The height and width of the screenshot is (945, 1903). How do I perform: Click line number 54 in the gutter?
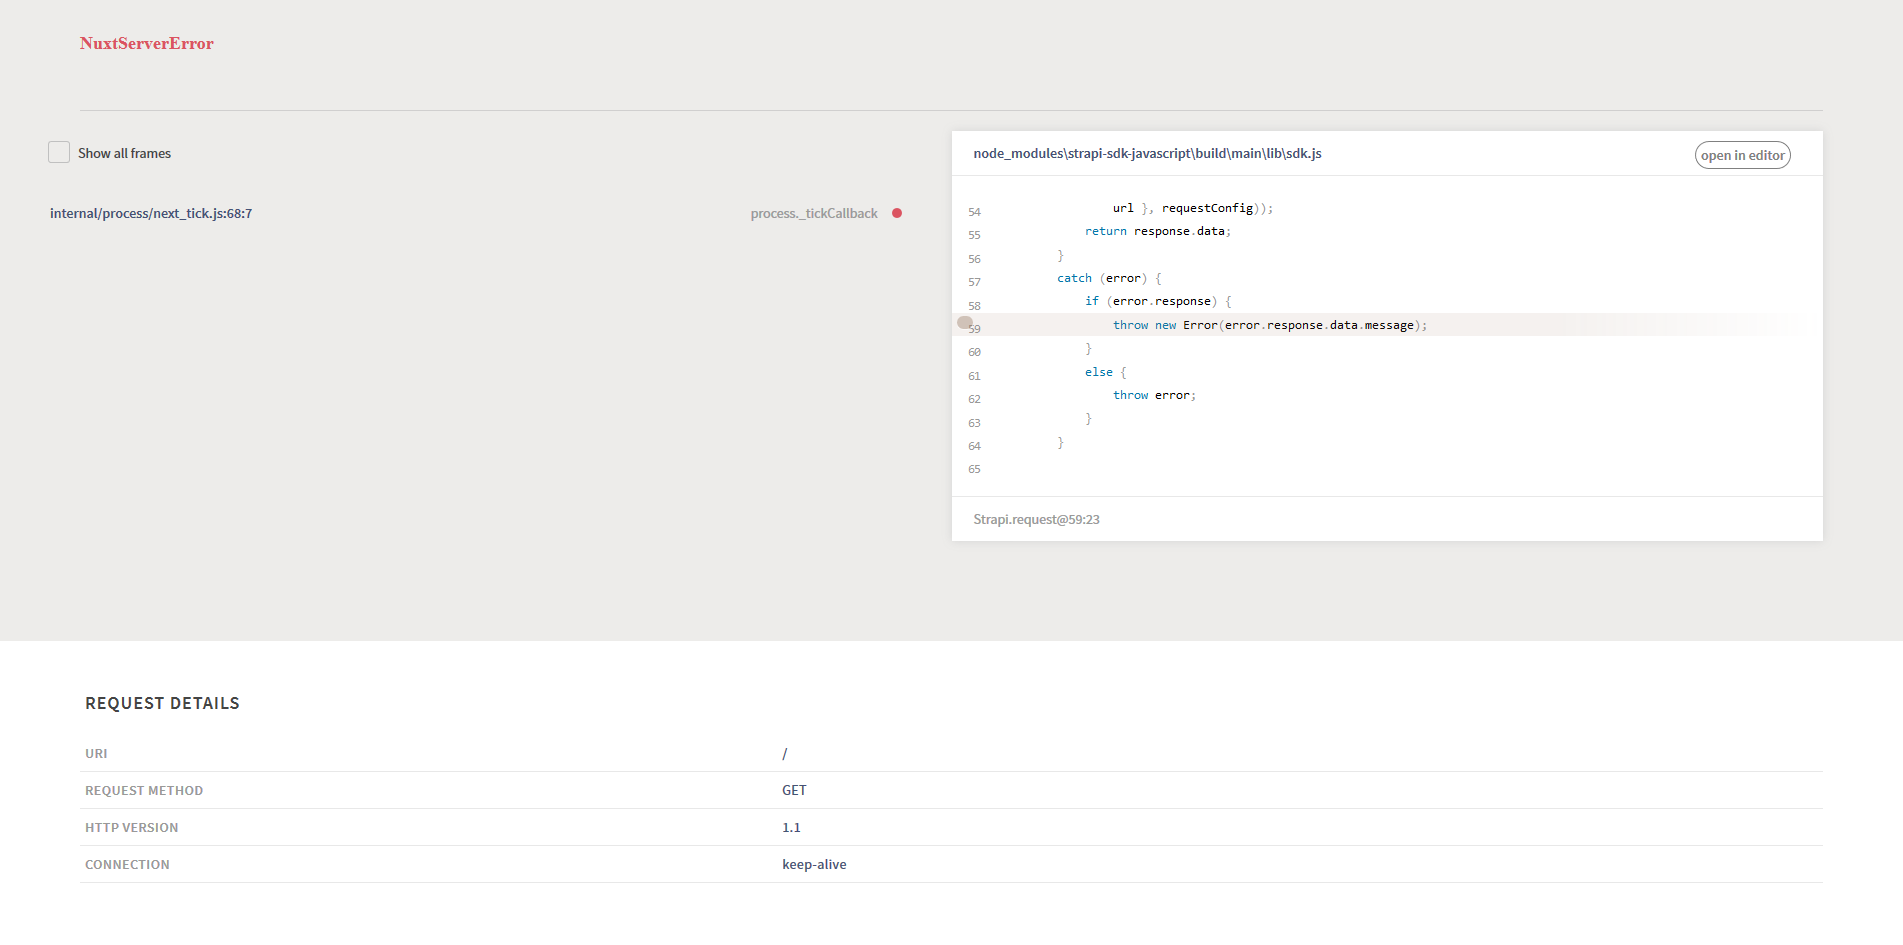[973, 212]
